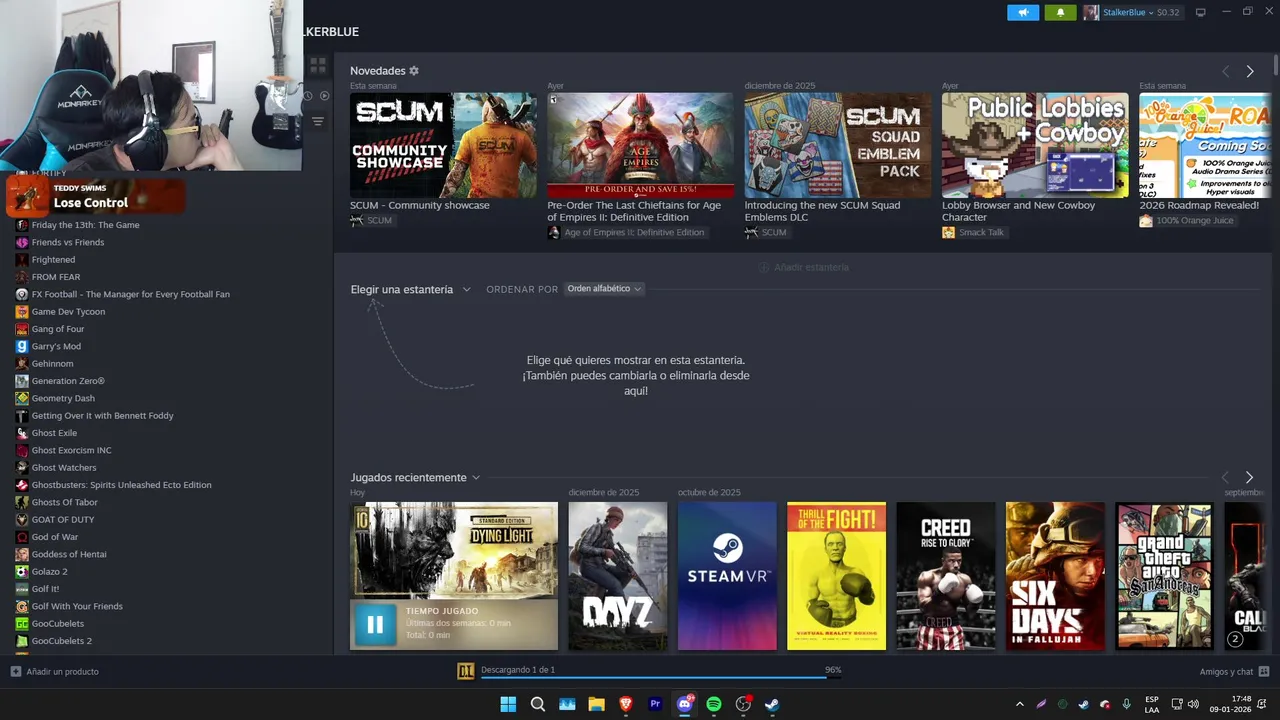This screenshot has width=1280, height=720.
Task: Open Elegir una estantería dropdown
Action: coord(410,289)
